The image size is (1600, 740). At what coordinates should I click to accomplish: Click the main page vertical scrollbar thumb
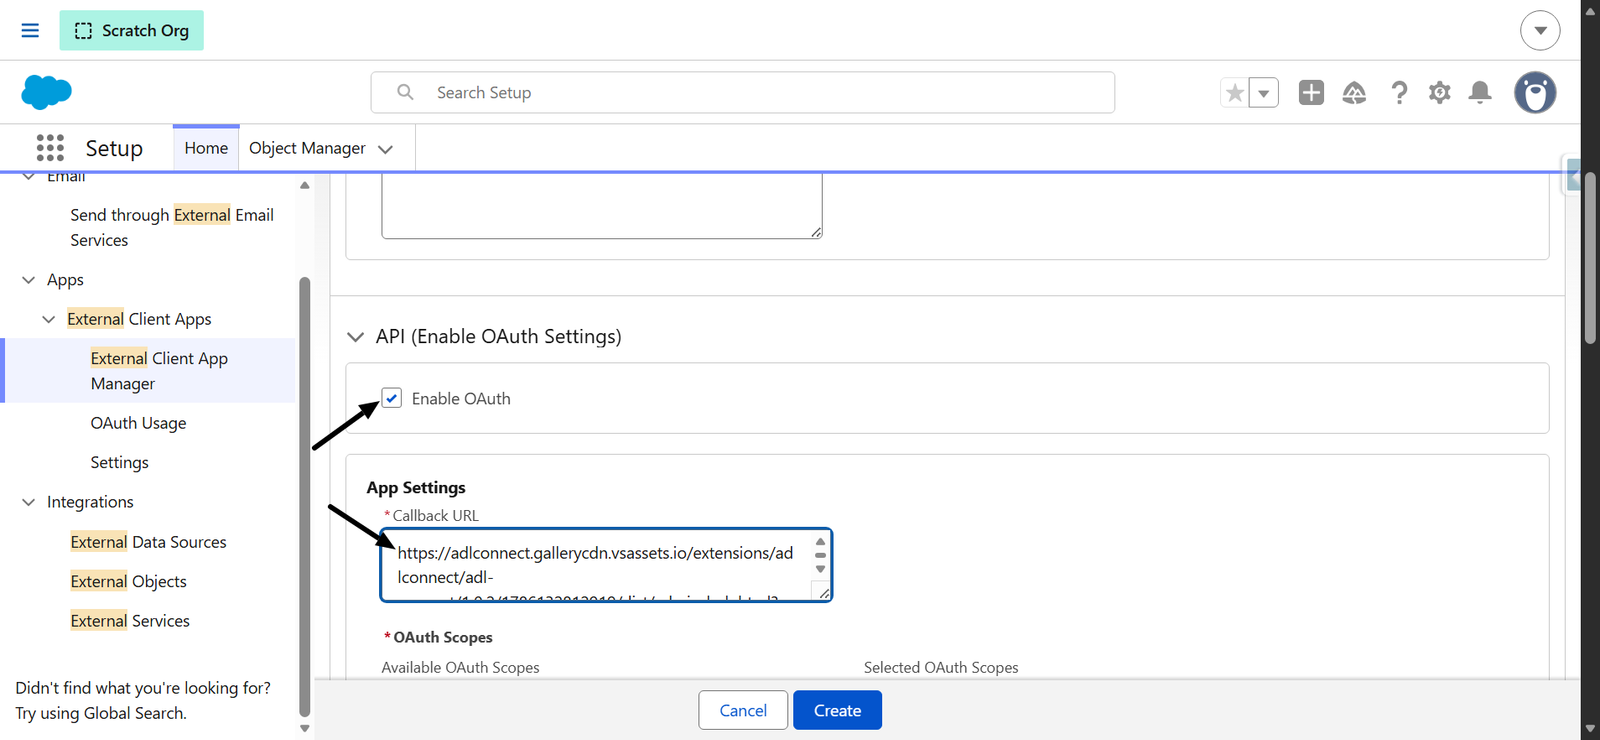tap(1590, 258)
